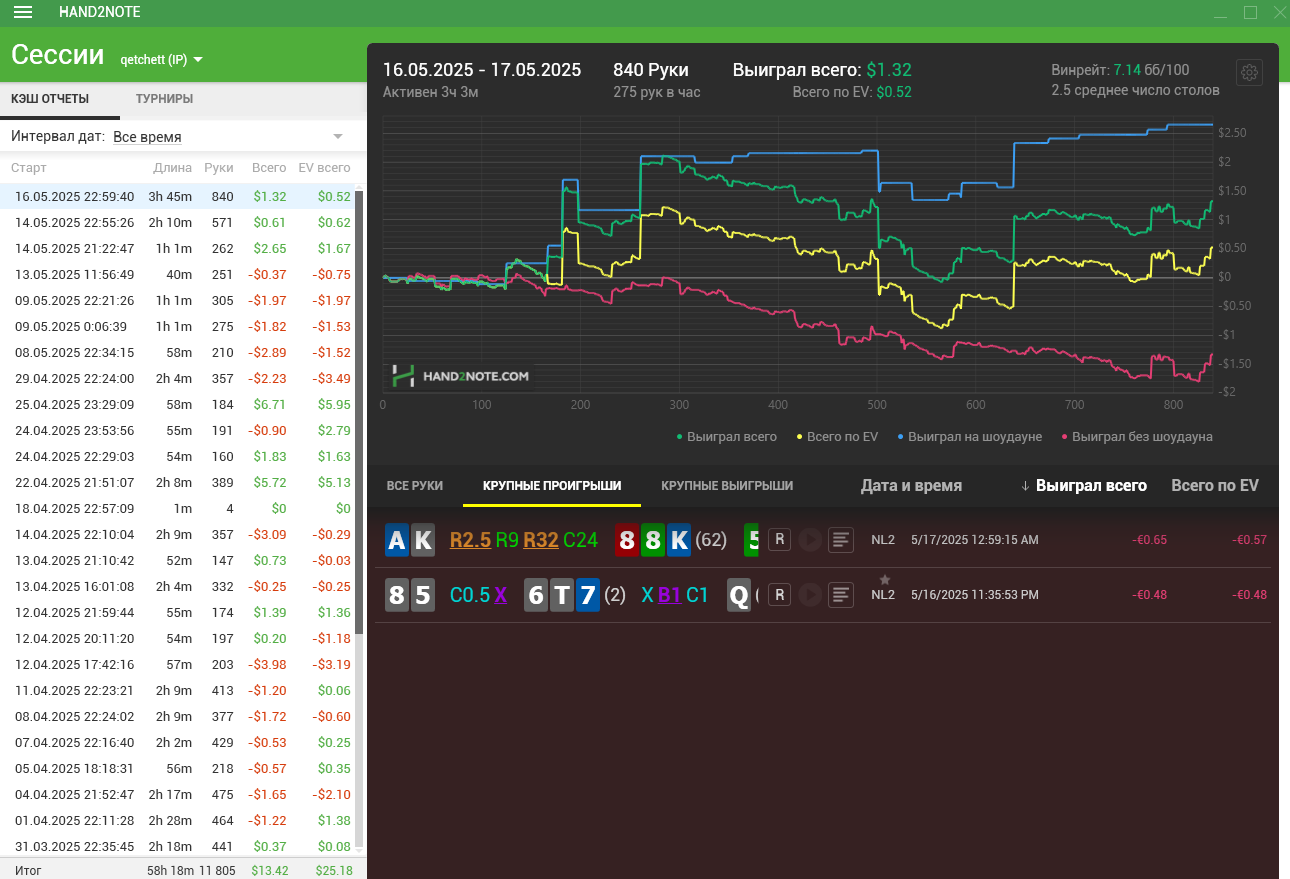Sort sessions by Руки column header

(218, 168)
